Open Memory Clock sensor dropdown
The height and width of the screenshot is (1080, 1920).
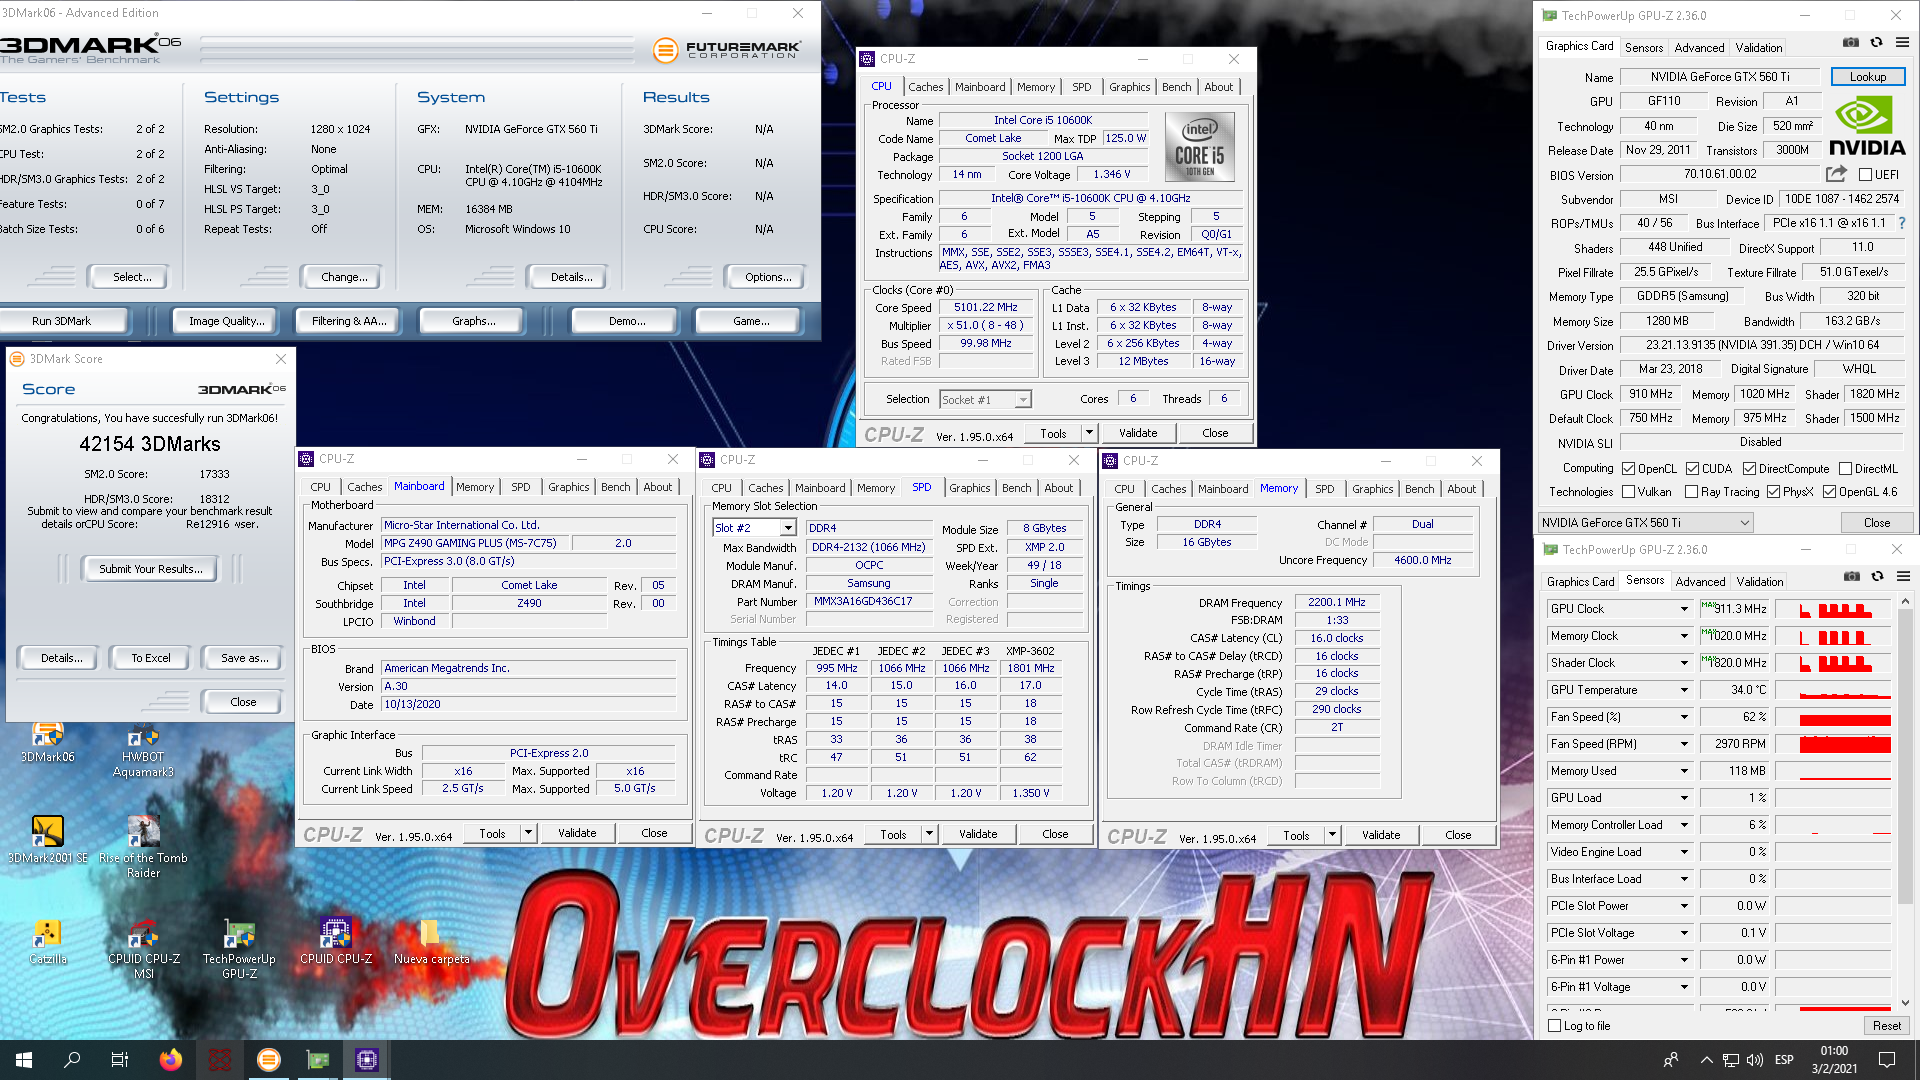point(1684,636)
